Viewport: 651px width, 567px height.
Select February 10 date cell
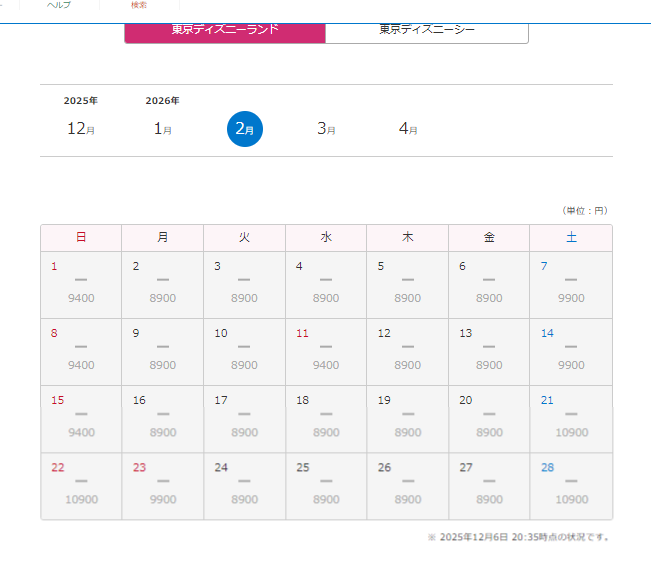[244, 352]
